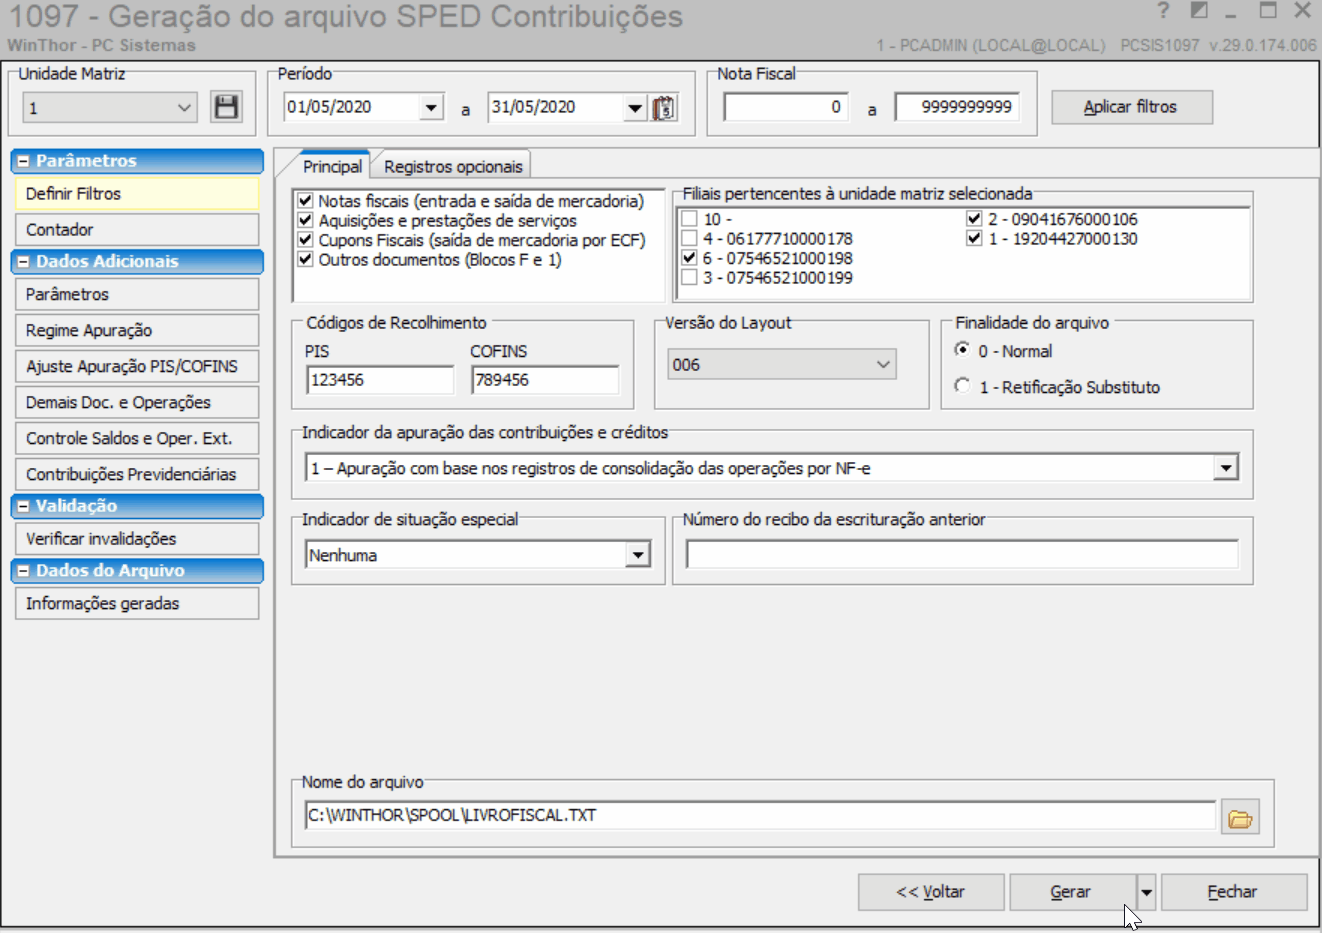Open Indicador de situação especial dropdown

tap(638, 554)
